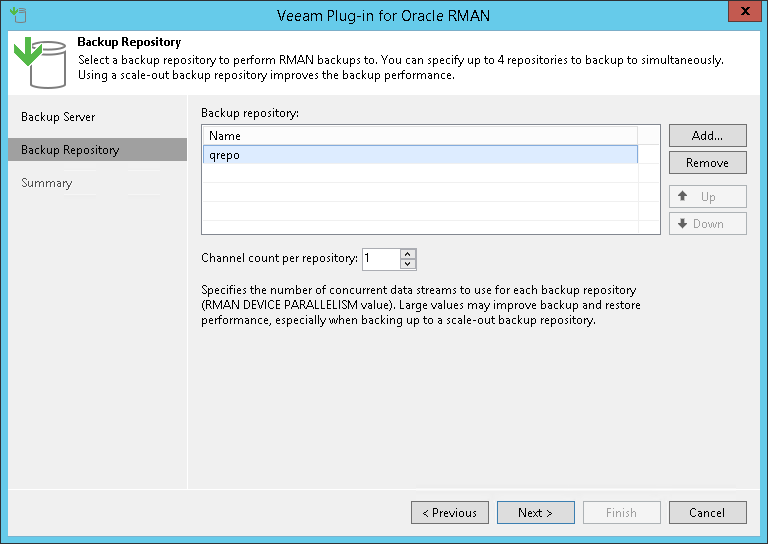The height and width of the screenshot is (544, 768).
Task: Open the Summary step
Action: (47, 183)
